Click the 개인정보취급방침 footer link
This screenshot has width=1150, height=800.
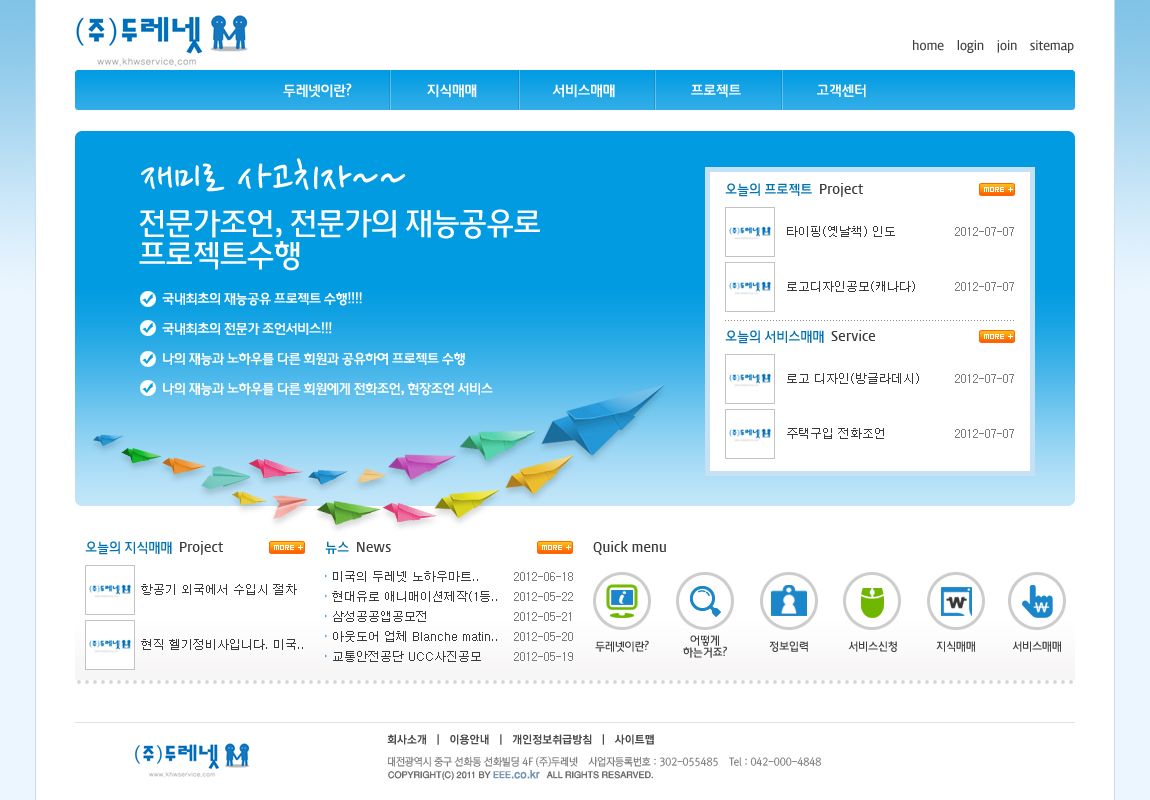(x=552, y=740)
